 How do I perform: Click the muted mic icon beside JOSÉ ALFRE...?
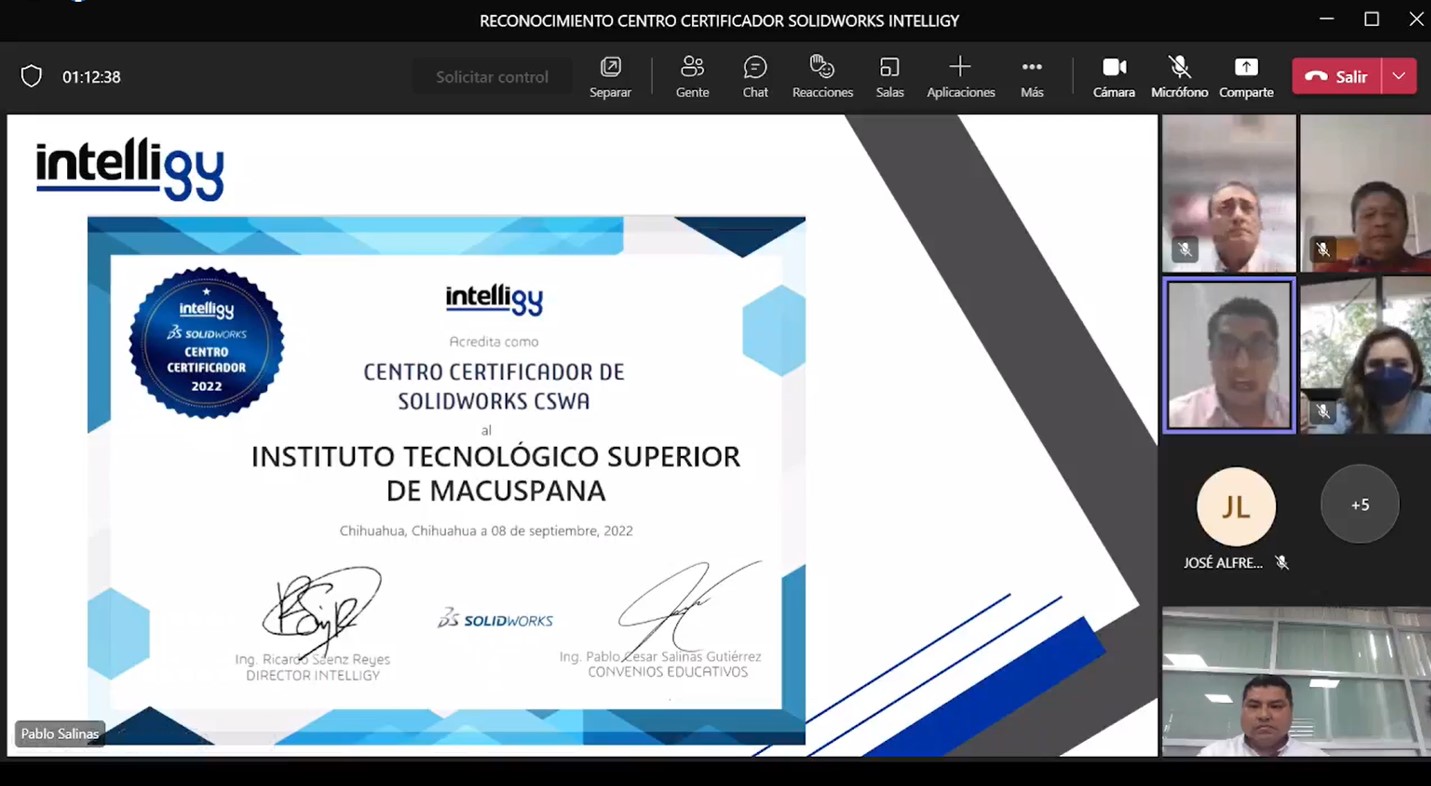[1282, 563]
